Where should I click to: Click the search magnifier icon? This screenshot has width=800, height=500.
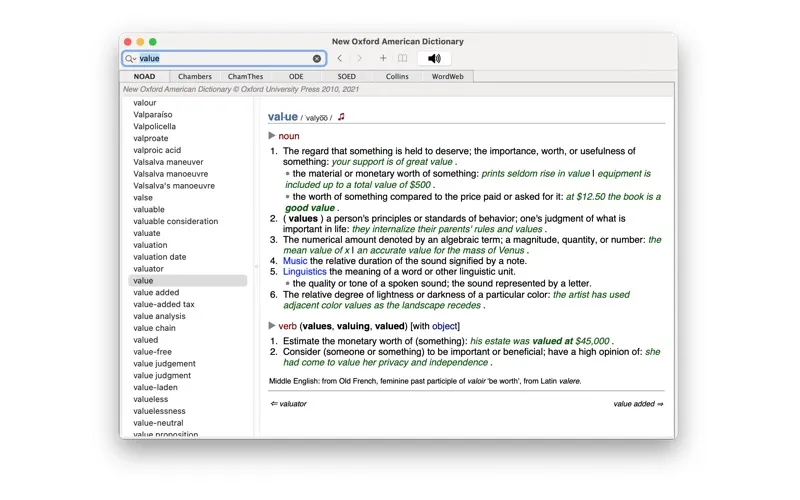130,59
